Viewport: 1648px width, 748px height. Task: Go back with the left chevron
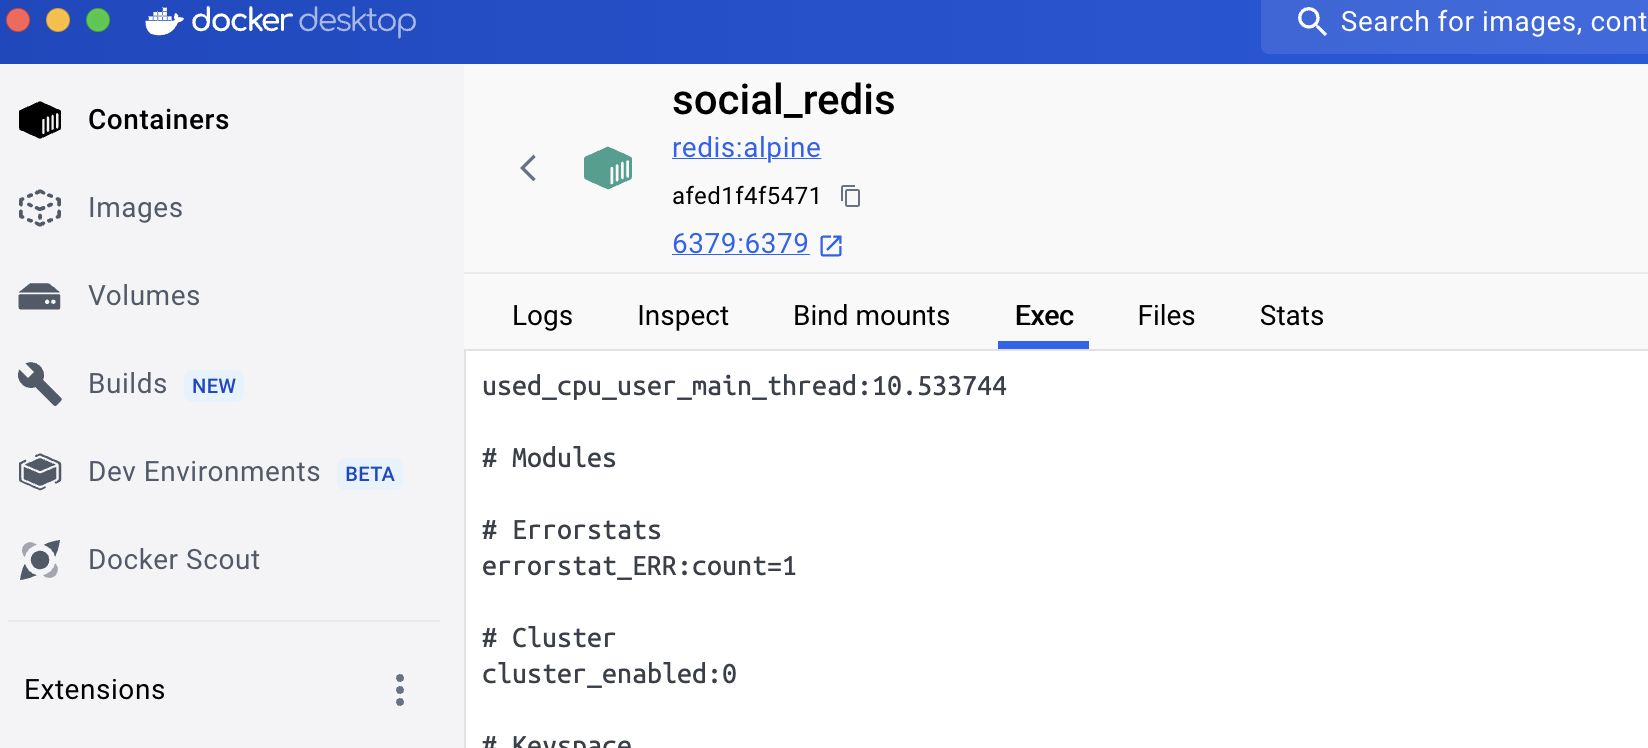(529, 168)
